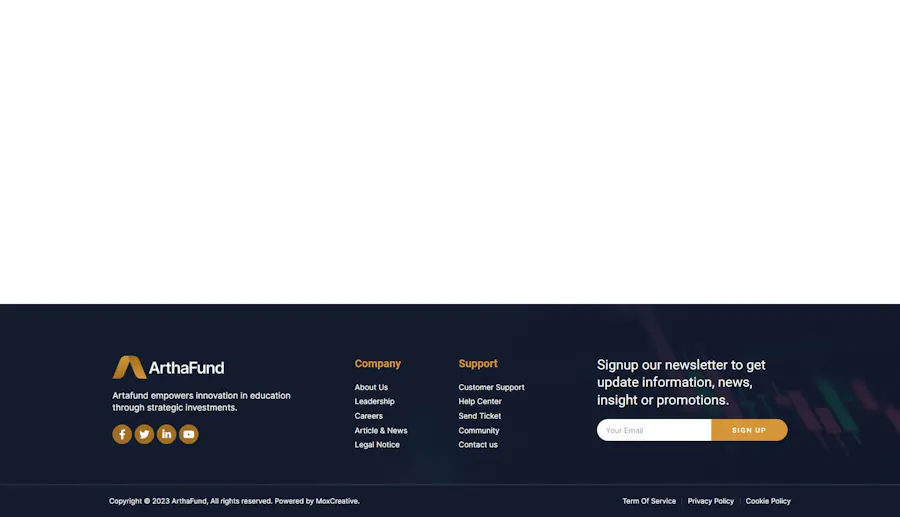Click the 'Signup our newsletter' heading text
Viewport: 900px width, 517px height.
(x=681, y=383)
